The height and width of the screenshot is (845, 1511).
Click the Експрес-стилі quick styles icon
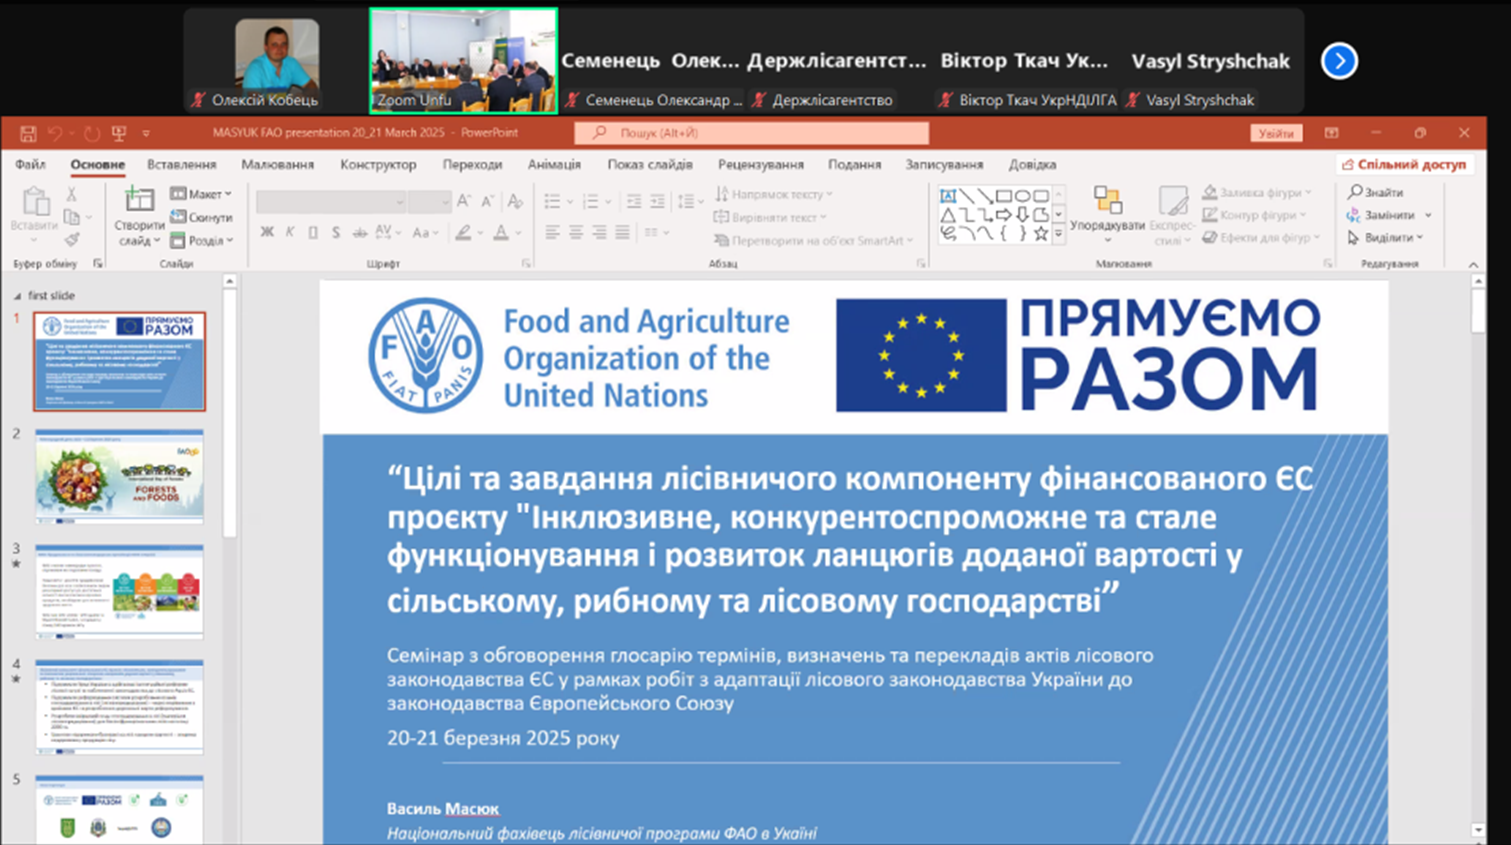pyautogui.click(x=1172, y=200)
